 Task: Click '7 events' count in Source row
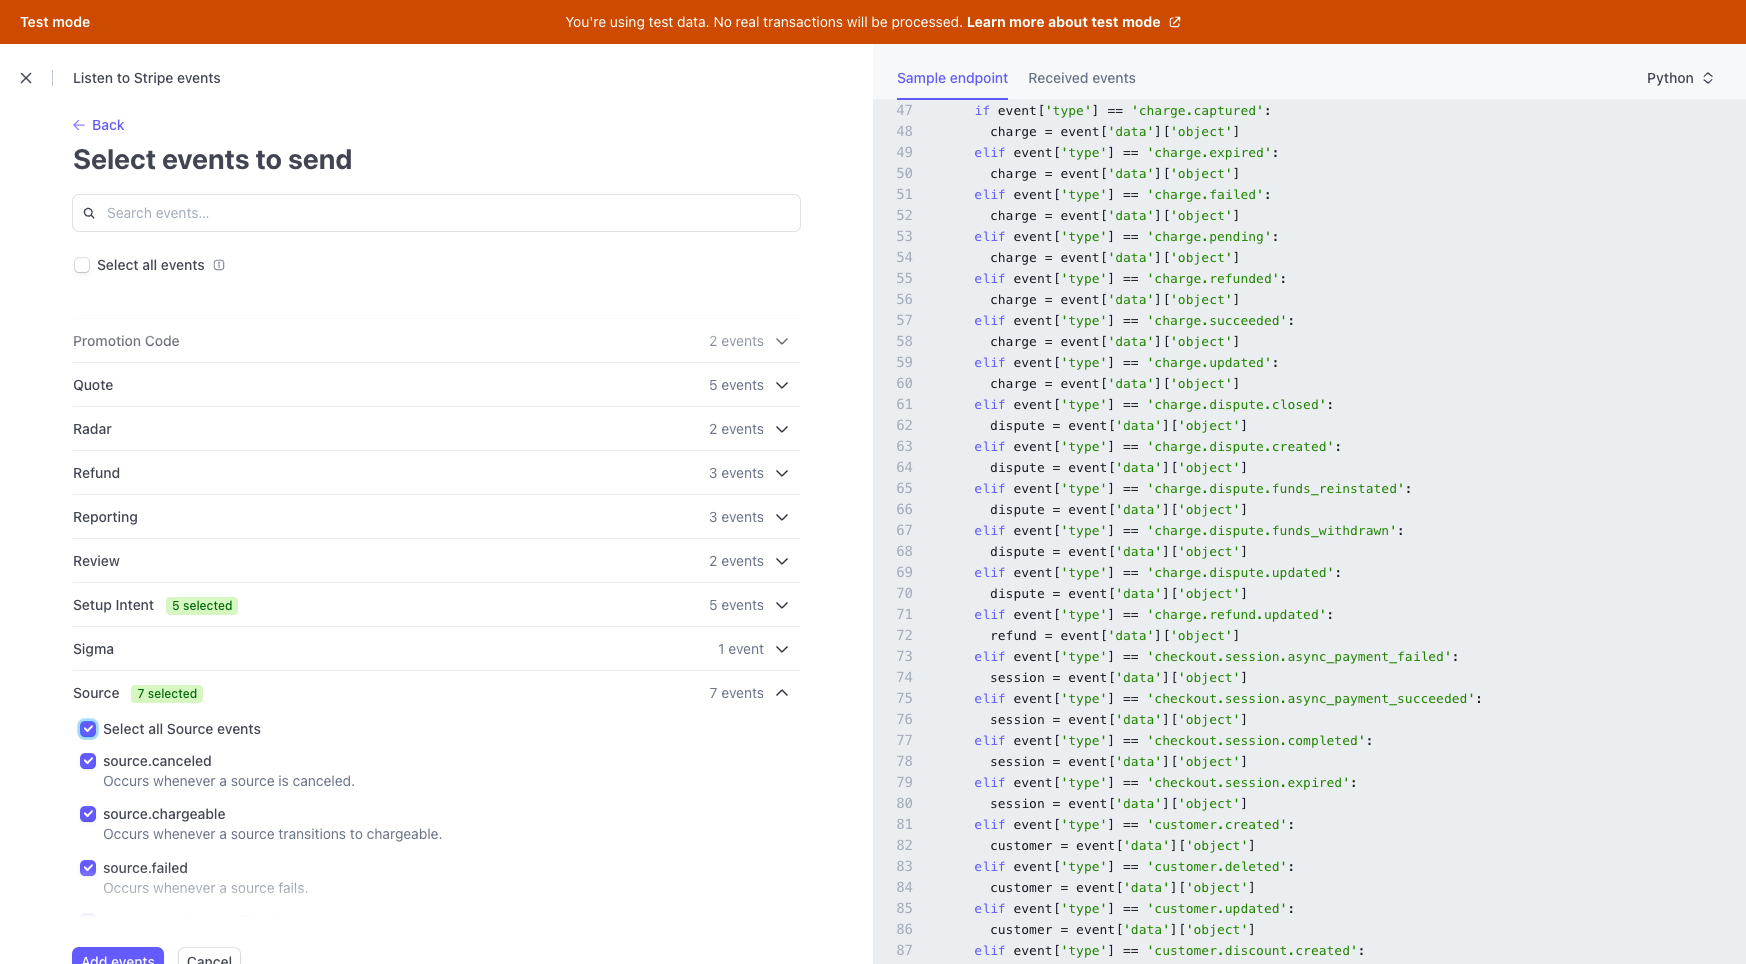coord(736,693)
